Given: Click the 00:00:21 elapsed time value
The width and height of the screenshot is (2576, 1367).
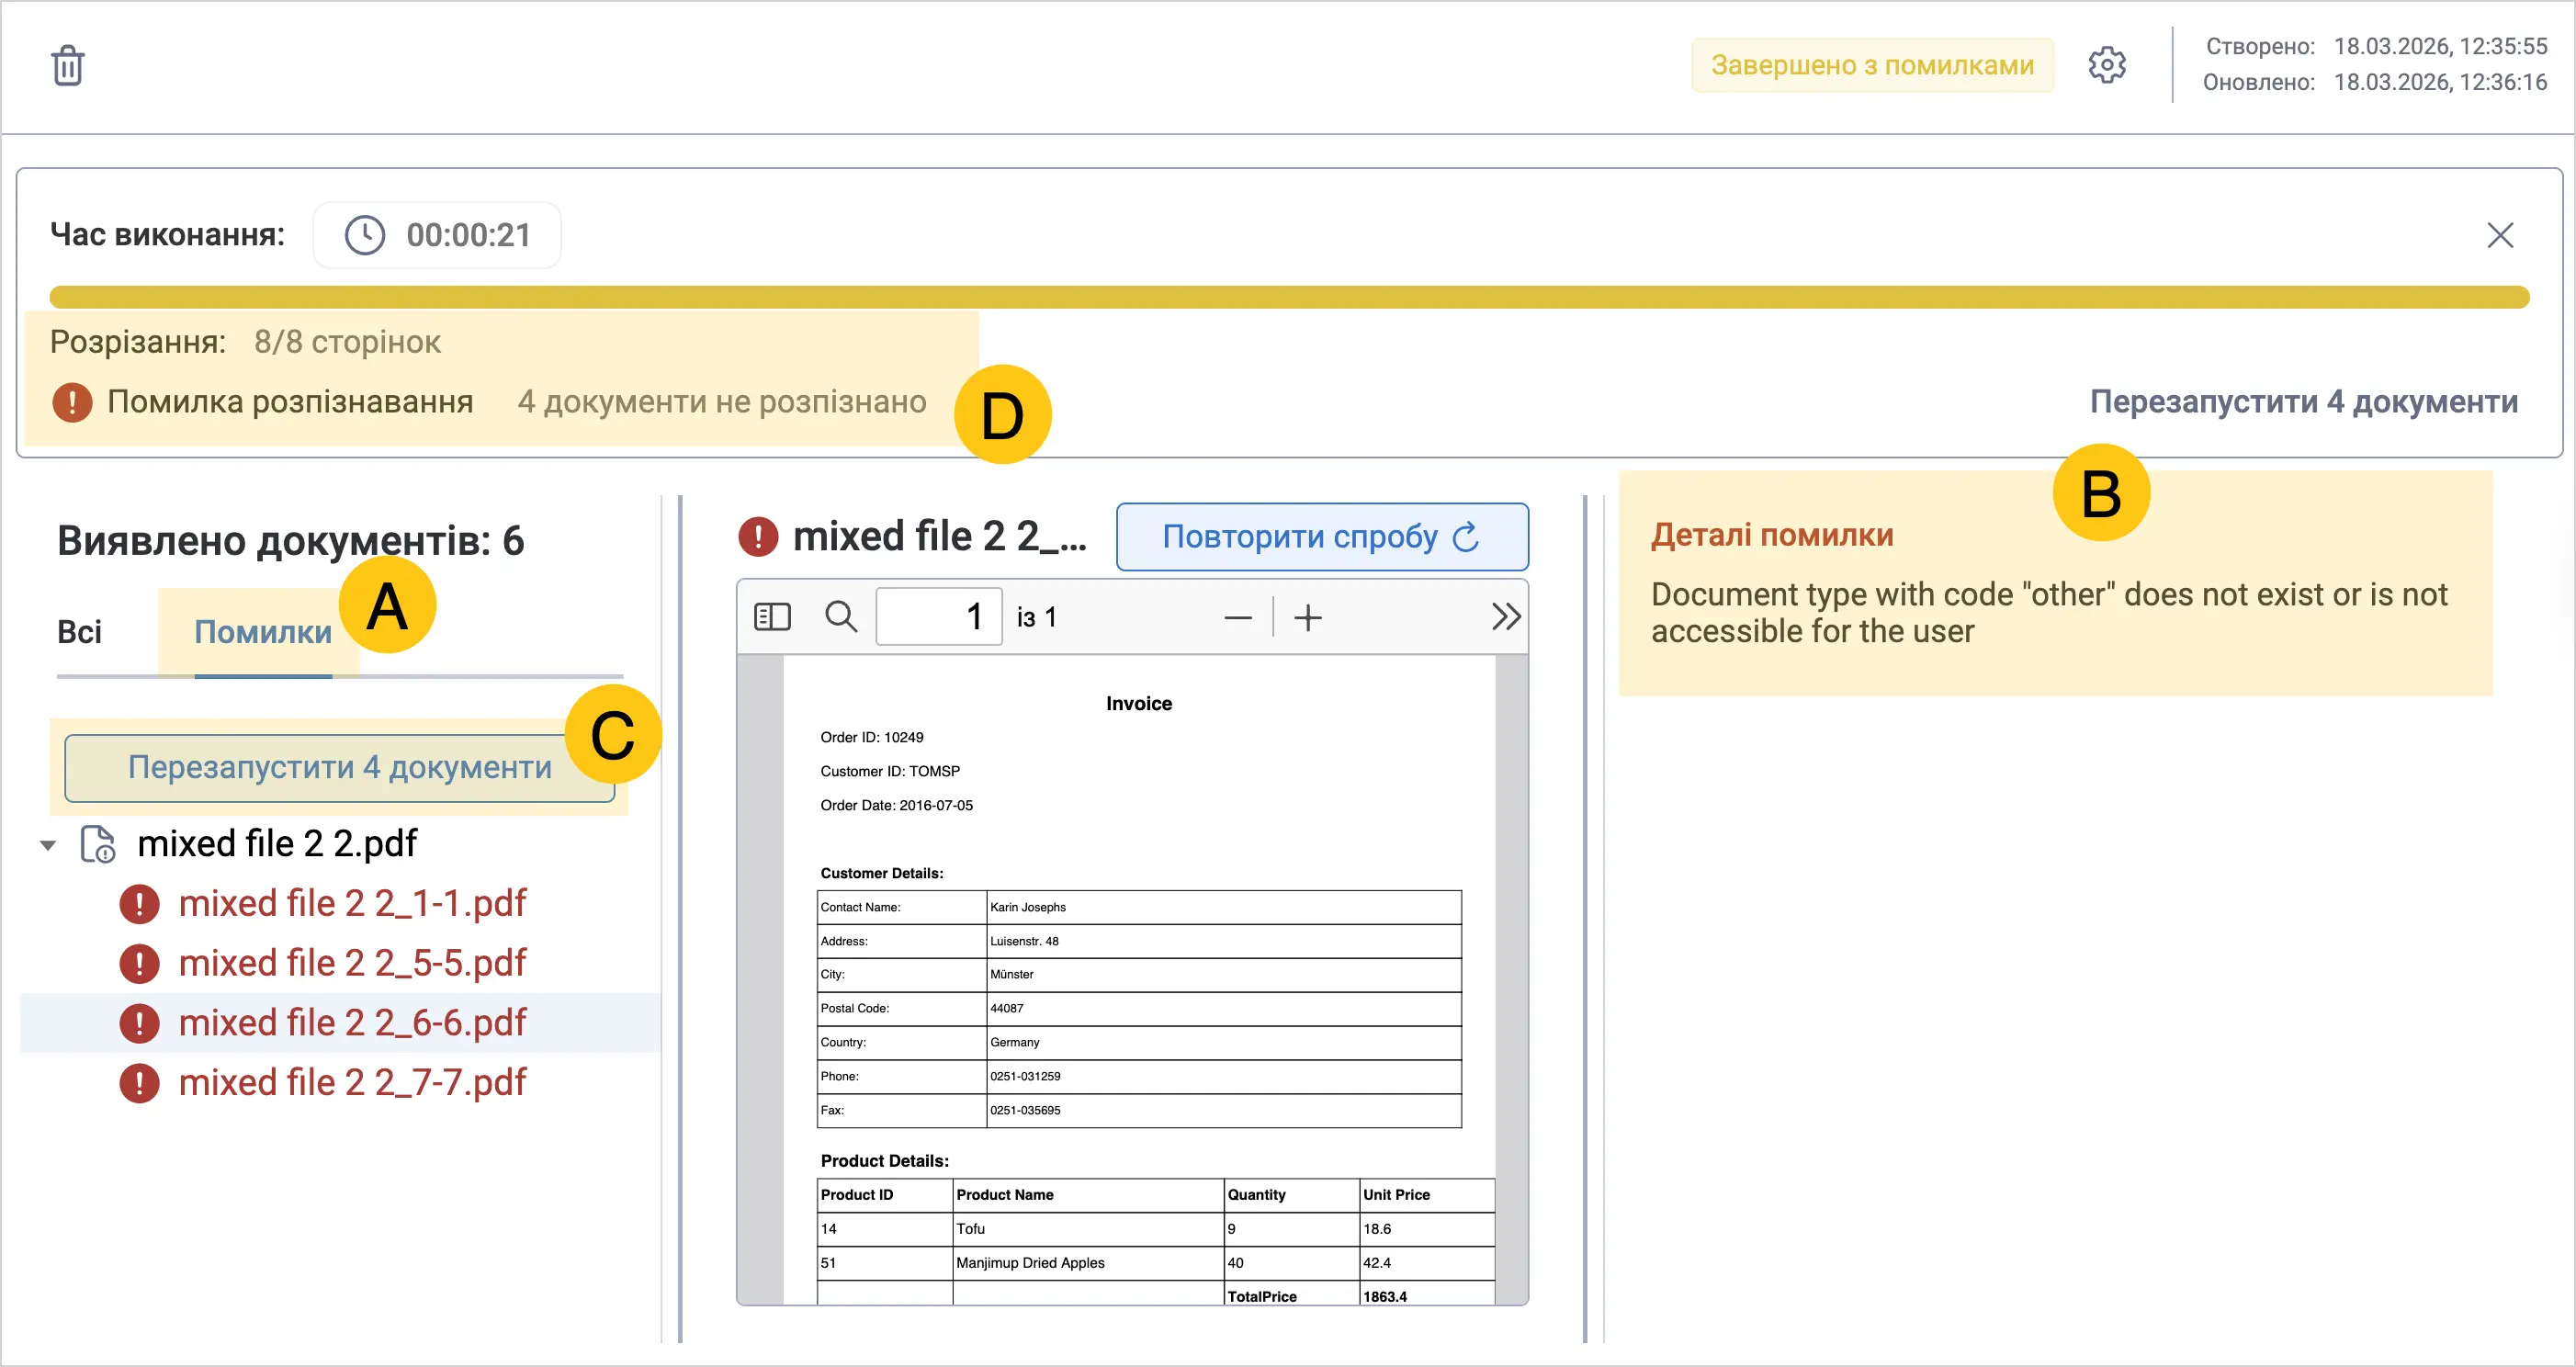Looking at the screenshot, I should (x=468, y=235).
